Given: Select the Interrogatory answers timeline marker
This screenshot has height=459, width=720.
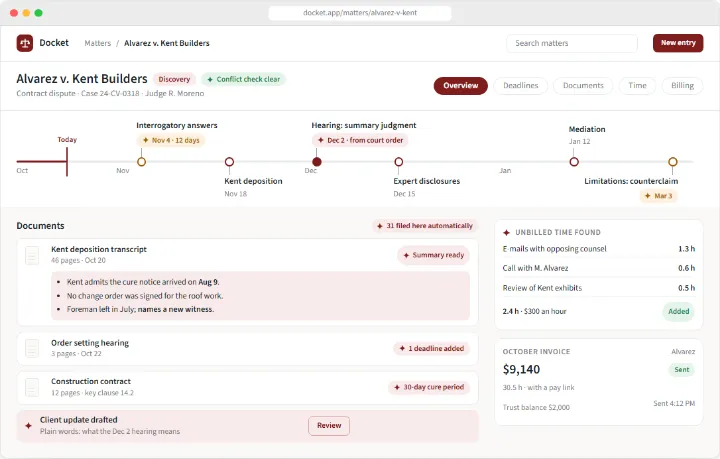Looking at the screenshot, I should (x=141, y=162).
